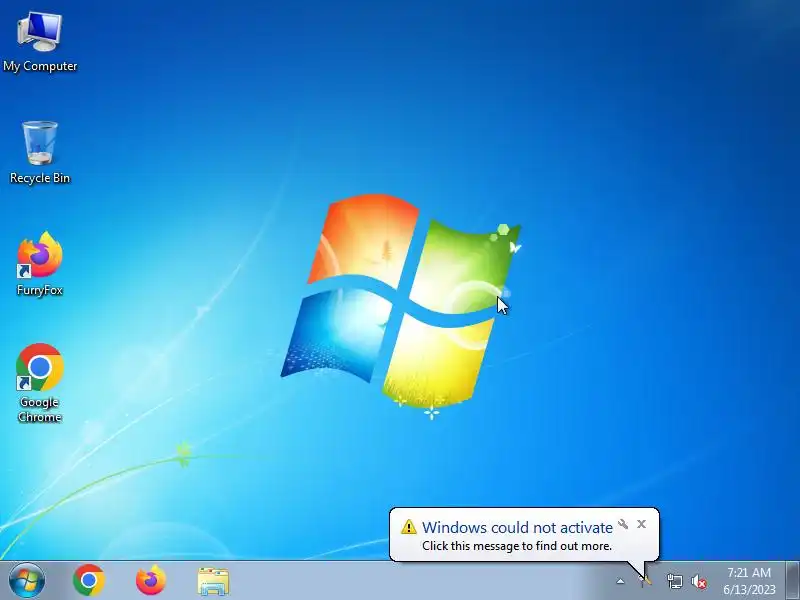Screen dimensions: 800x600
Task: Click the Show desktop strip
Action: [x=792, y=581]
